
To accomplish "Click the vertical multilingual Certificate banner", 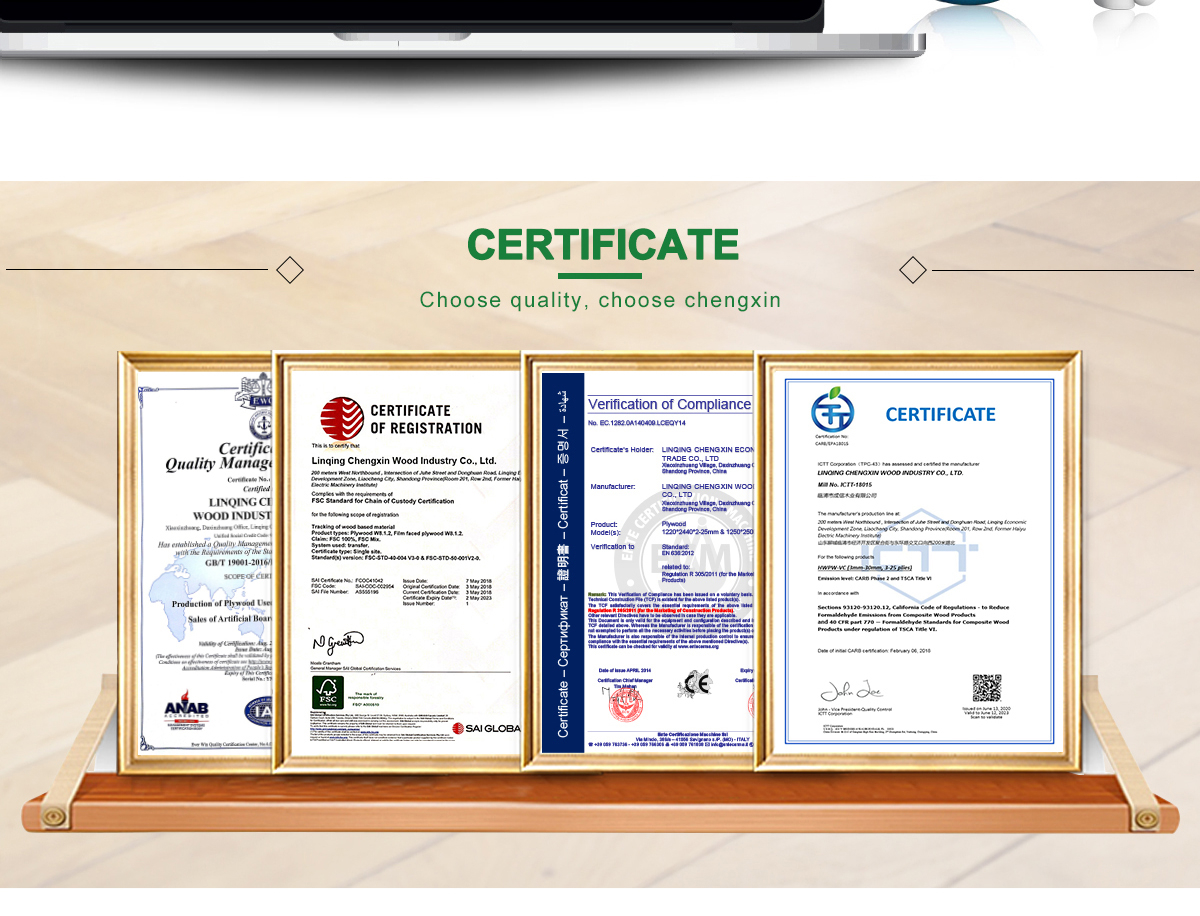I will pyautogui.click(x=562, y=562).
